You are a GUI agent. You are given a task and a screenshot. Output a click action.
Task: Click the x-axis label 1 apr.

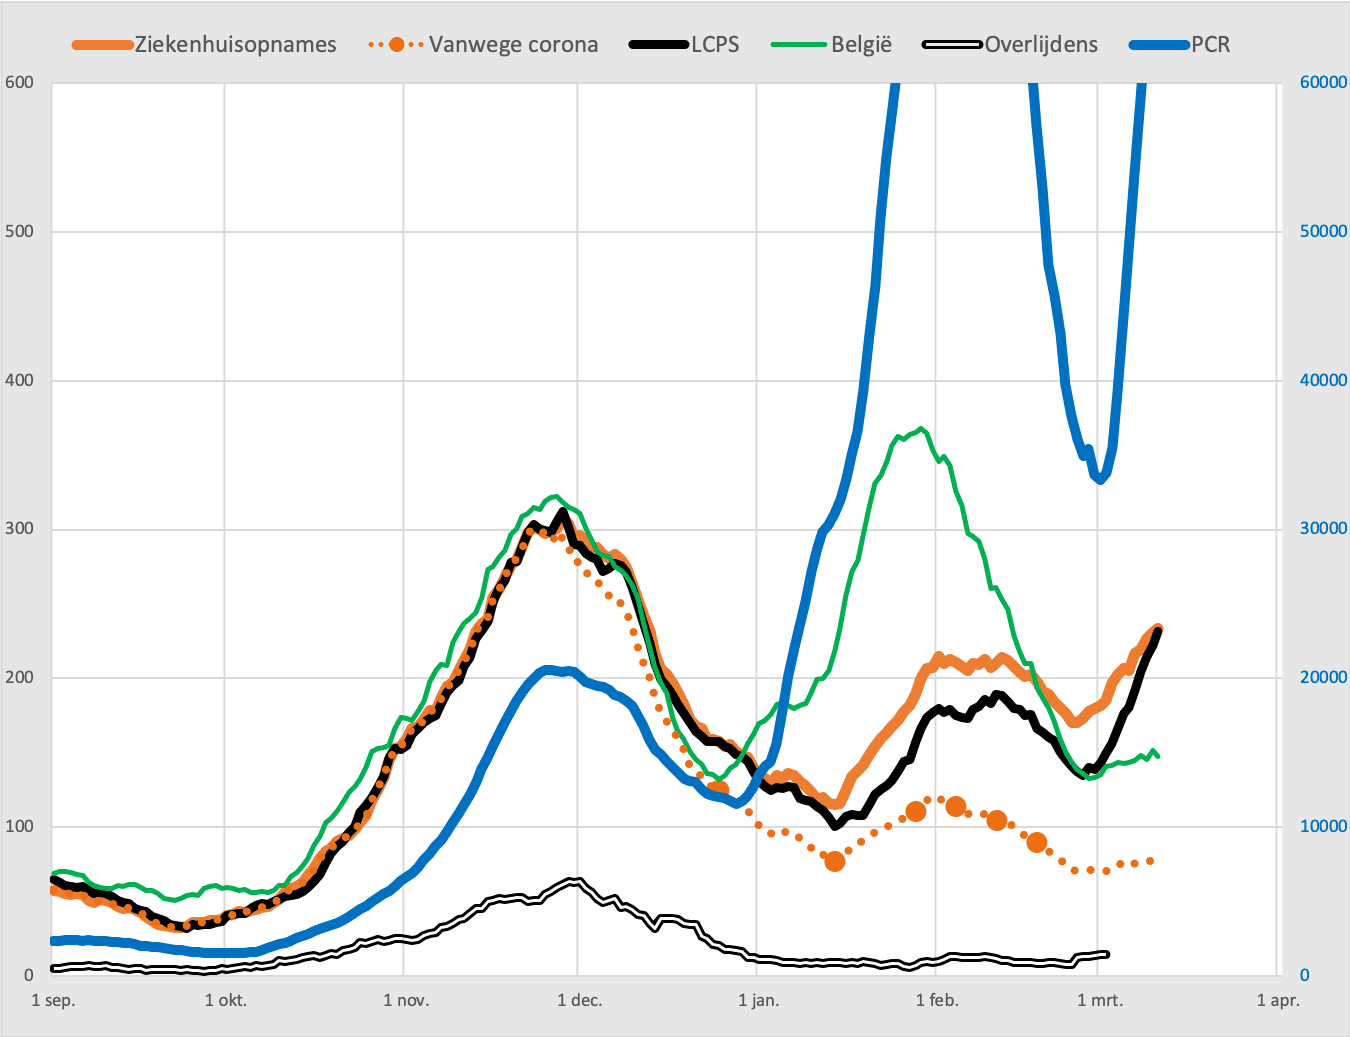click(x=1278, y=1000)
